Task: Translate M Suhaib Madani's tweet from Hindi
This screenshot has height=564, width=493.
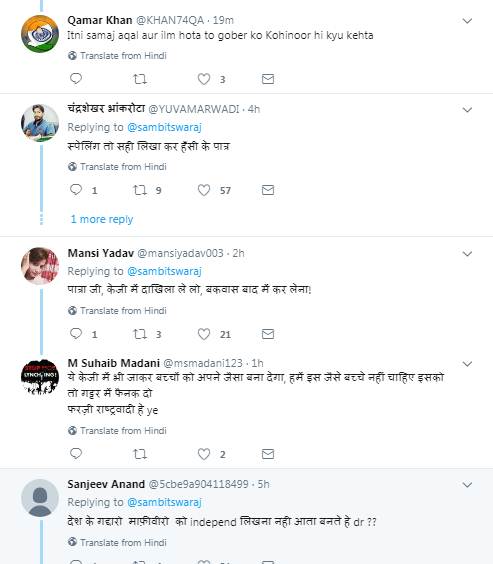Action: tap(118, 431)
